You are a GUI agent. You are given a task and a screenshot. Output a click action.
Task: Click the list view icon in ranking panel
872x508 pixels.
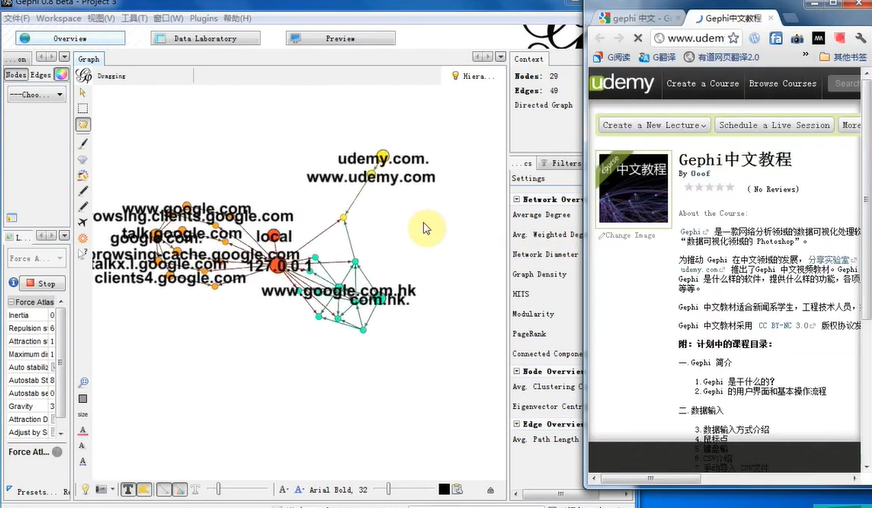click(12, 218)
